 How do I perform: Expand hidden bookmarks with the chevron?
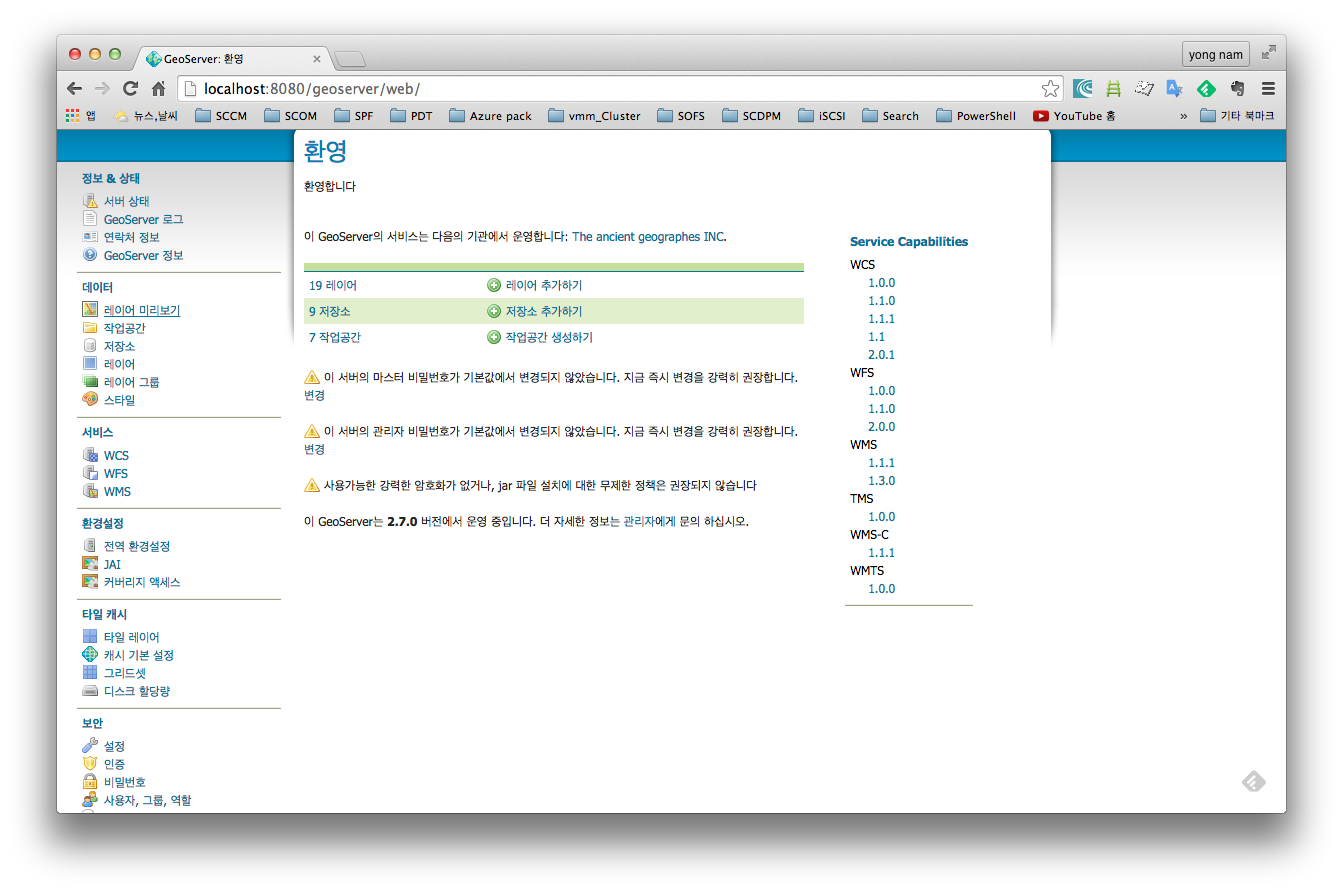point(1183,116)
